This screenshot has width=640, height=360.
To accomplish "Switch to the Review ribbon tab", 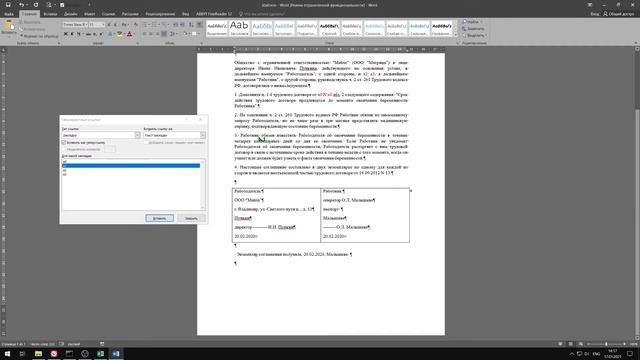I will point(160,14).
